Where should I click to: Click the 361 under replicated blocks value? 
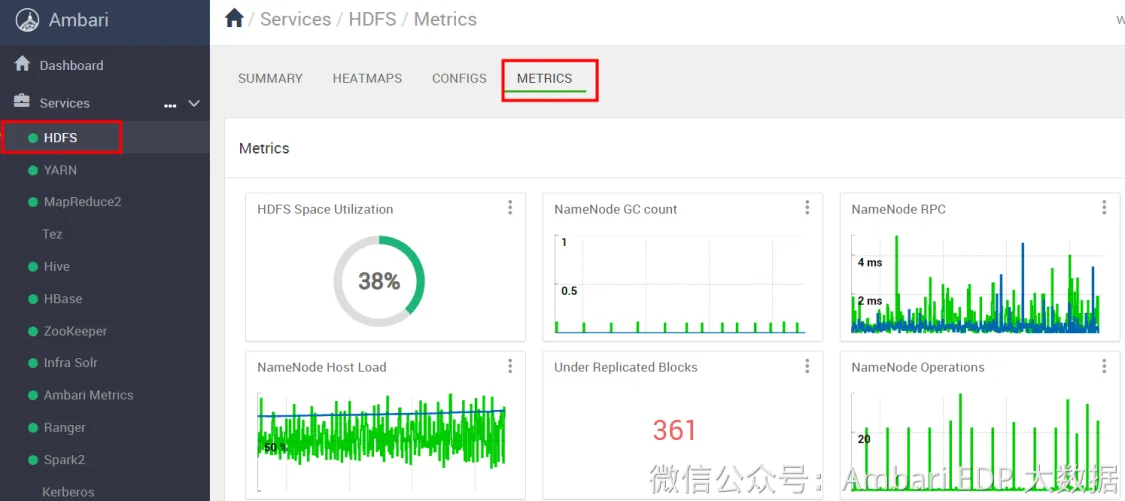click(674, 430)
